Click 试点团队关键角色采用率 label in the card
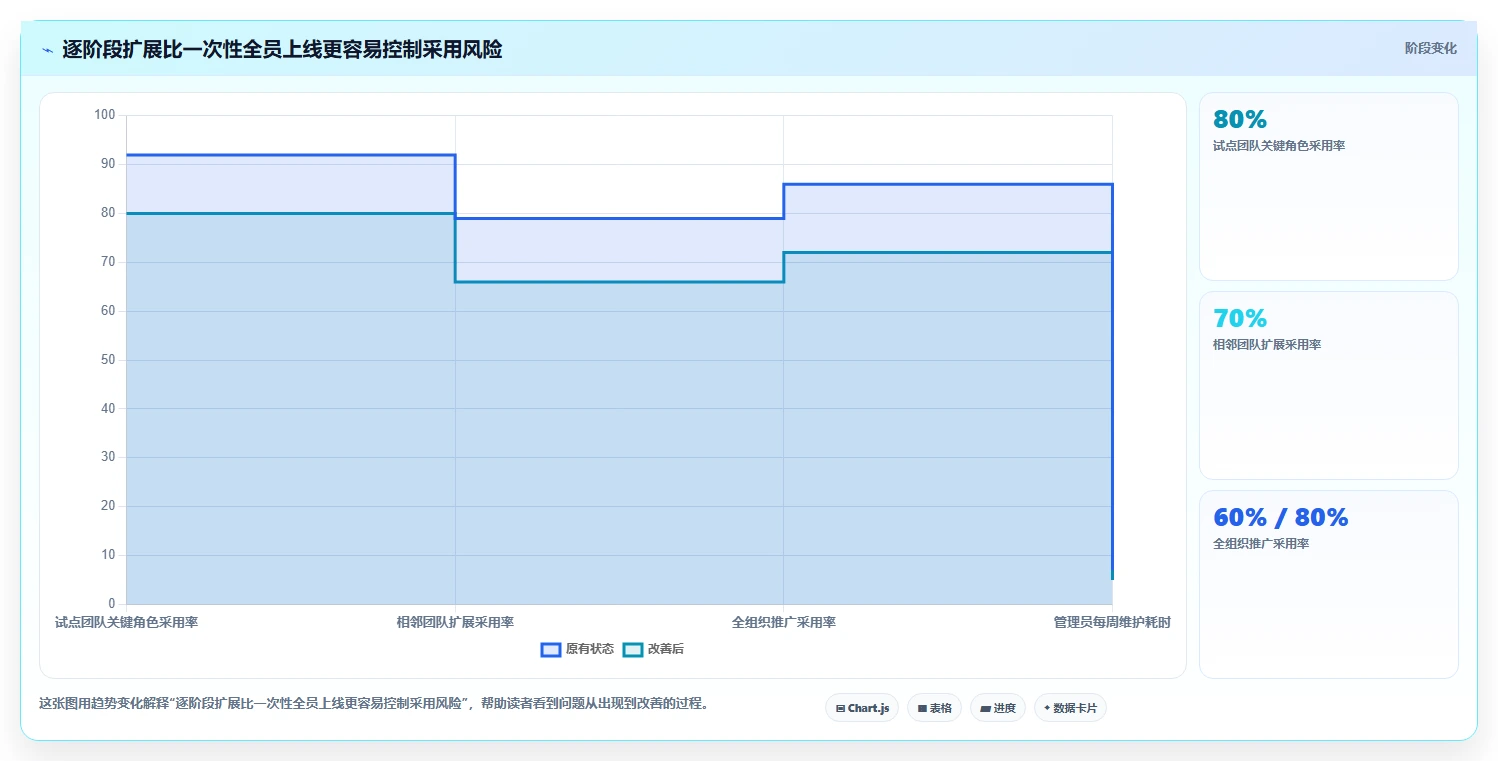The width and height of the screenshot is (1498, 761). (1279, 146)
